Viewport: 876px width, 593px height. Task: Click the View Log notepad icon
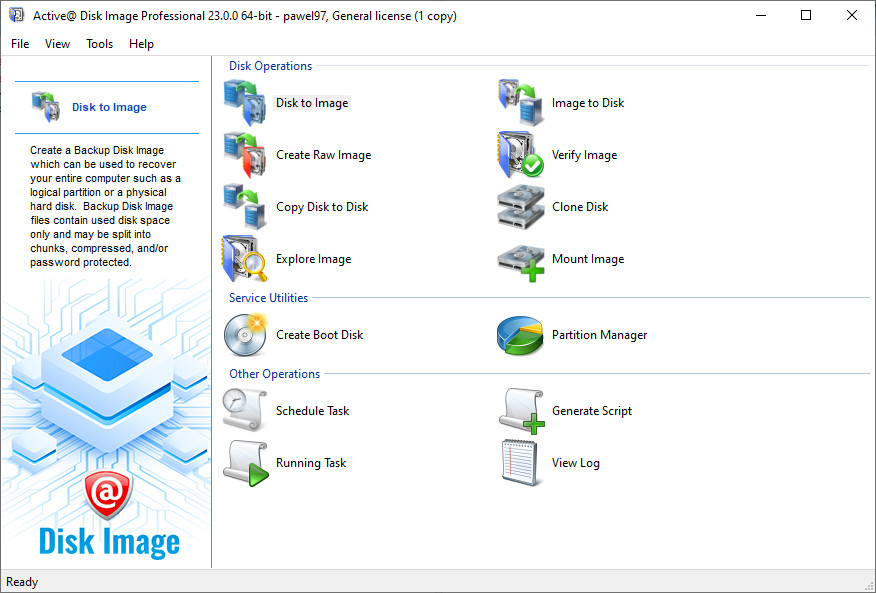[x=520, y=463]
